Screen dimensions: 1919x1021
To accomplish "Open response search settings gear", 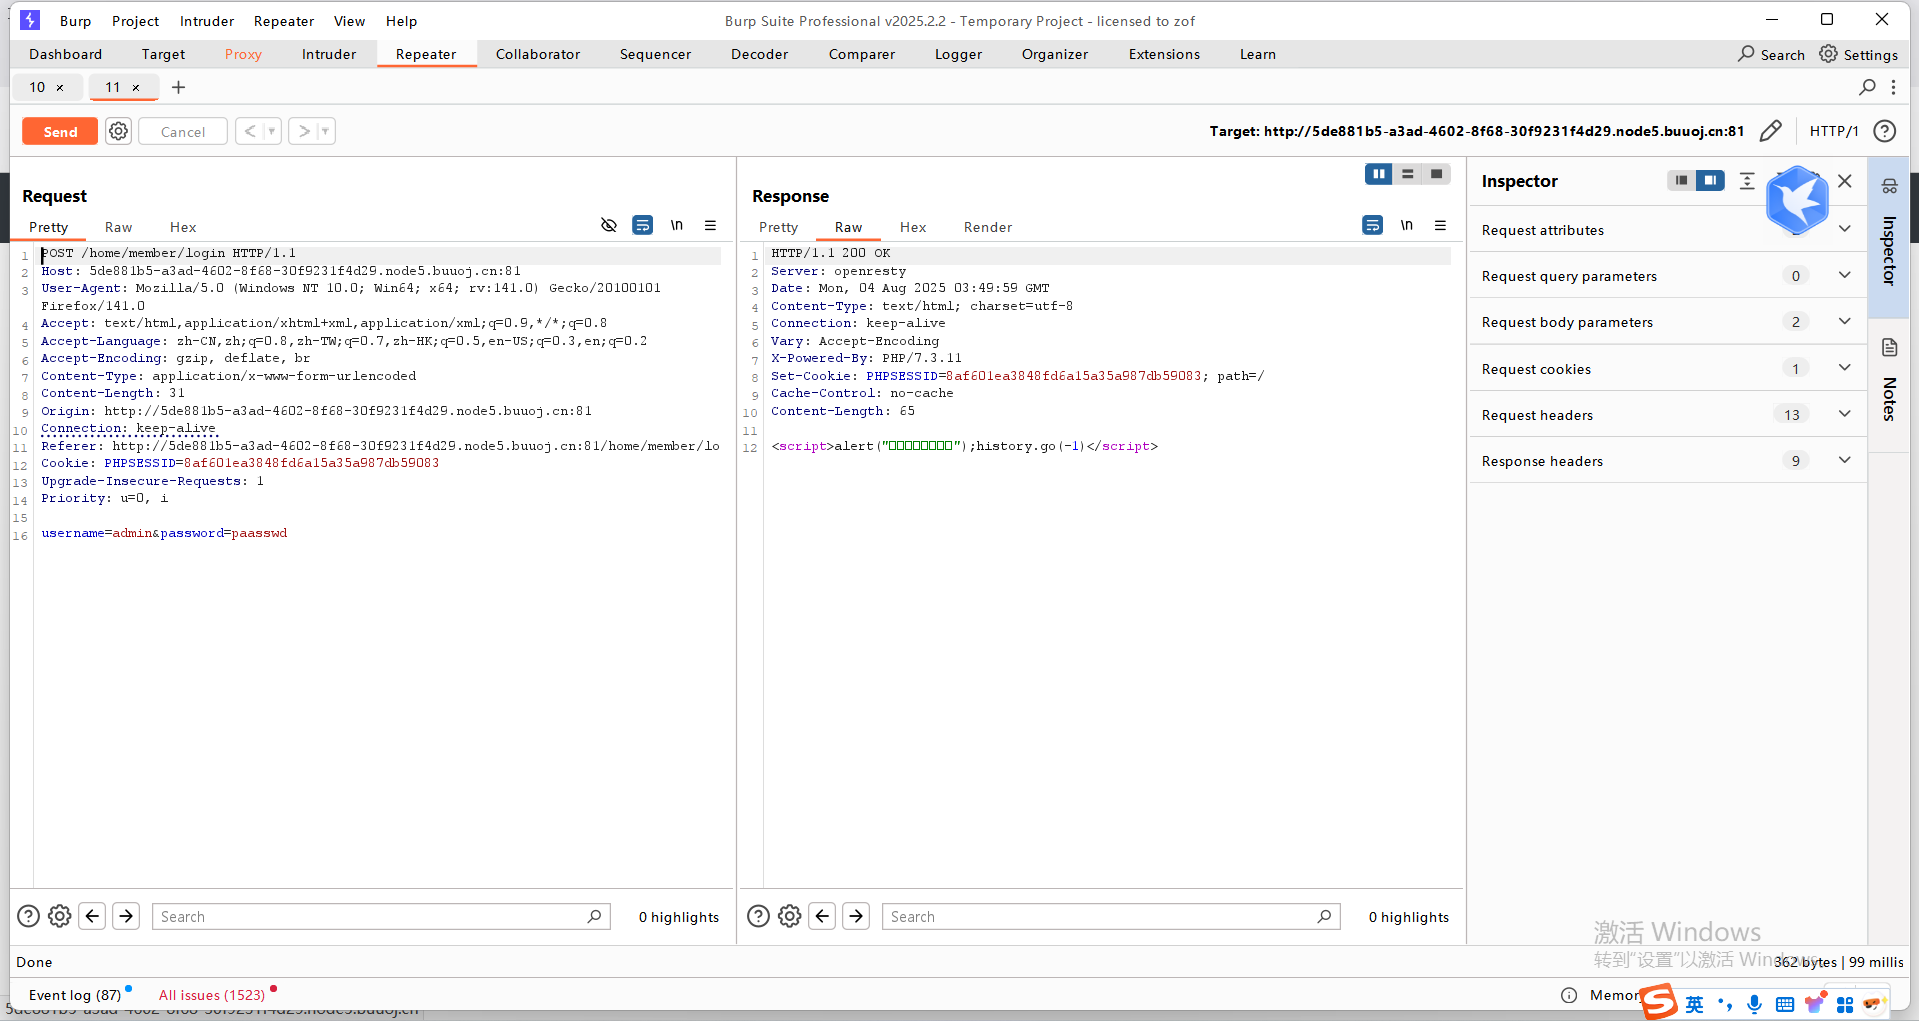I will click(790, 916).
